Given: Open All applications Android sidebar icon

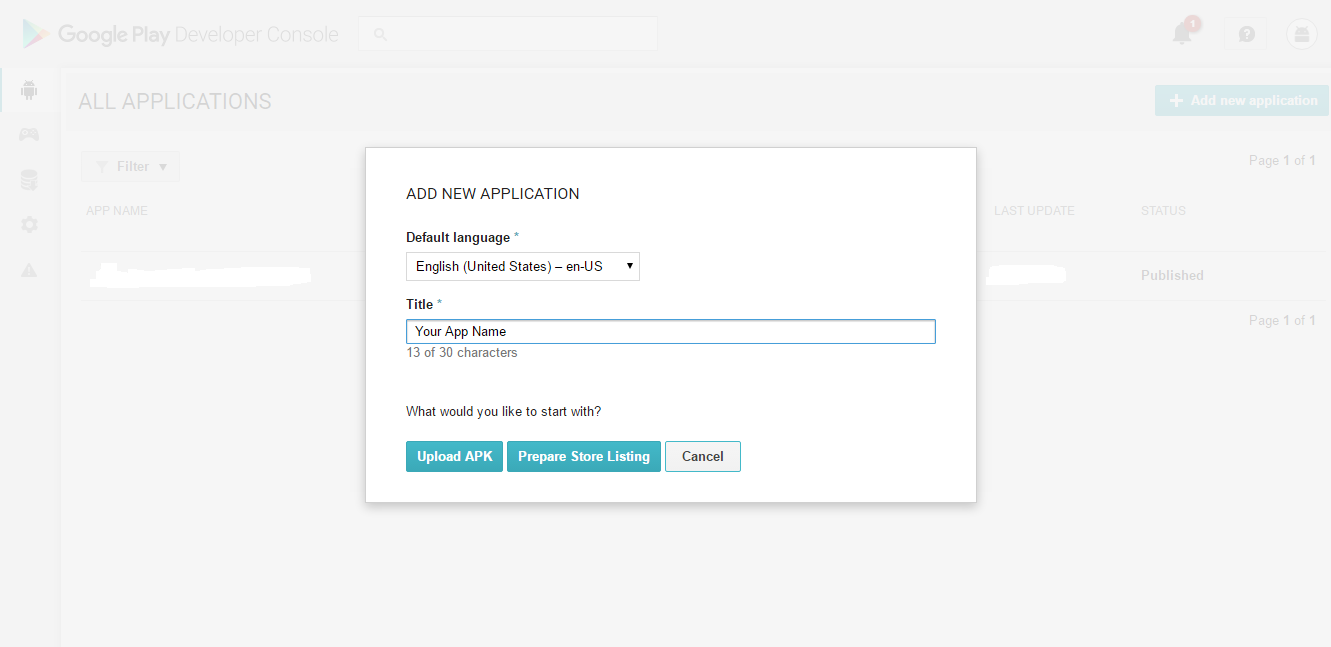Looking at the screenshot, I should [29, 91].
